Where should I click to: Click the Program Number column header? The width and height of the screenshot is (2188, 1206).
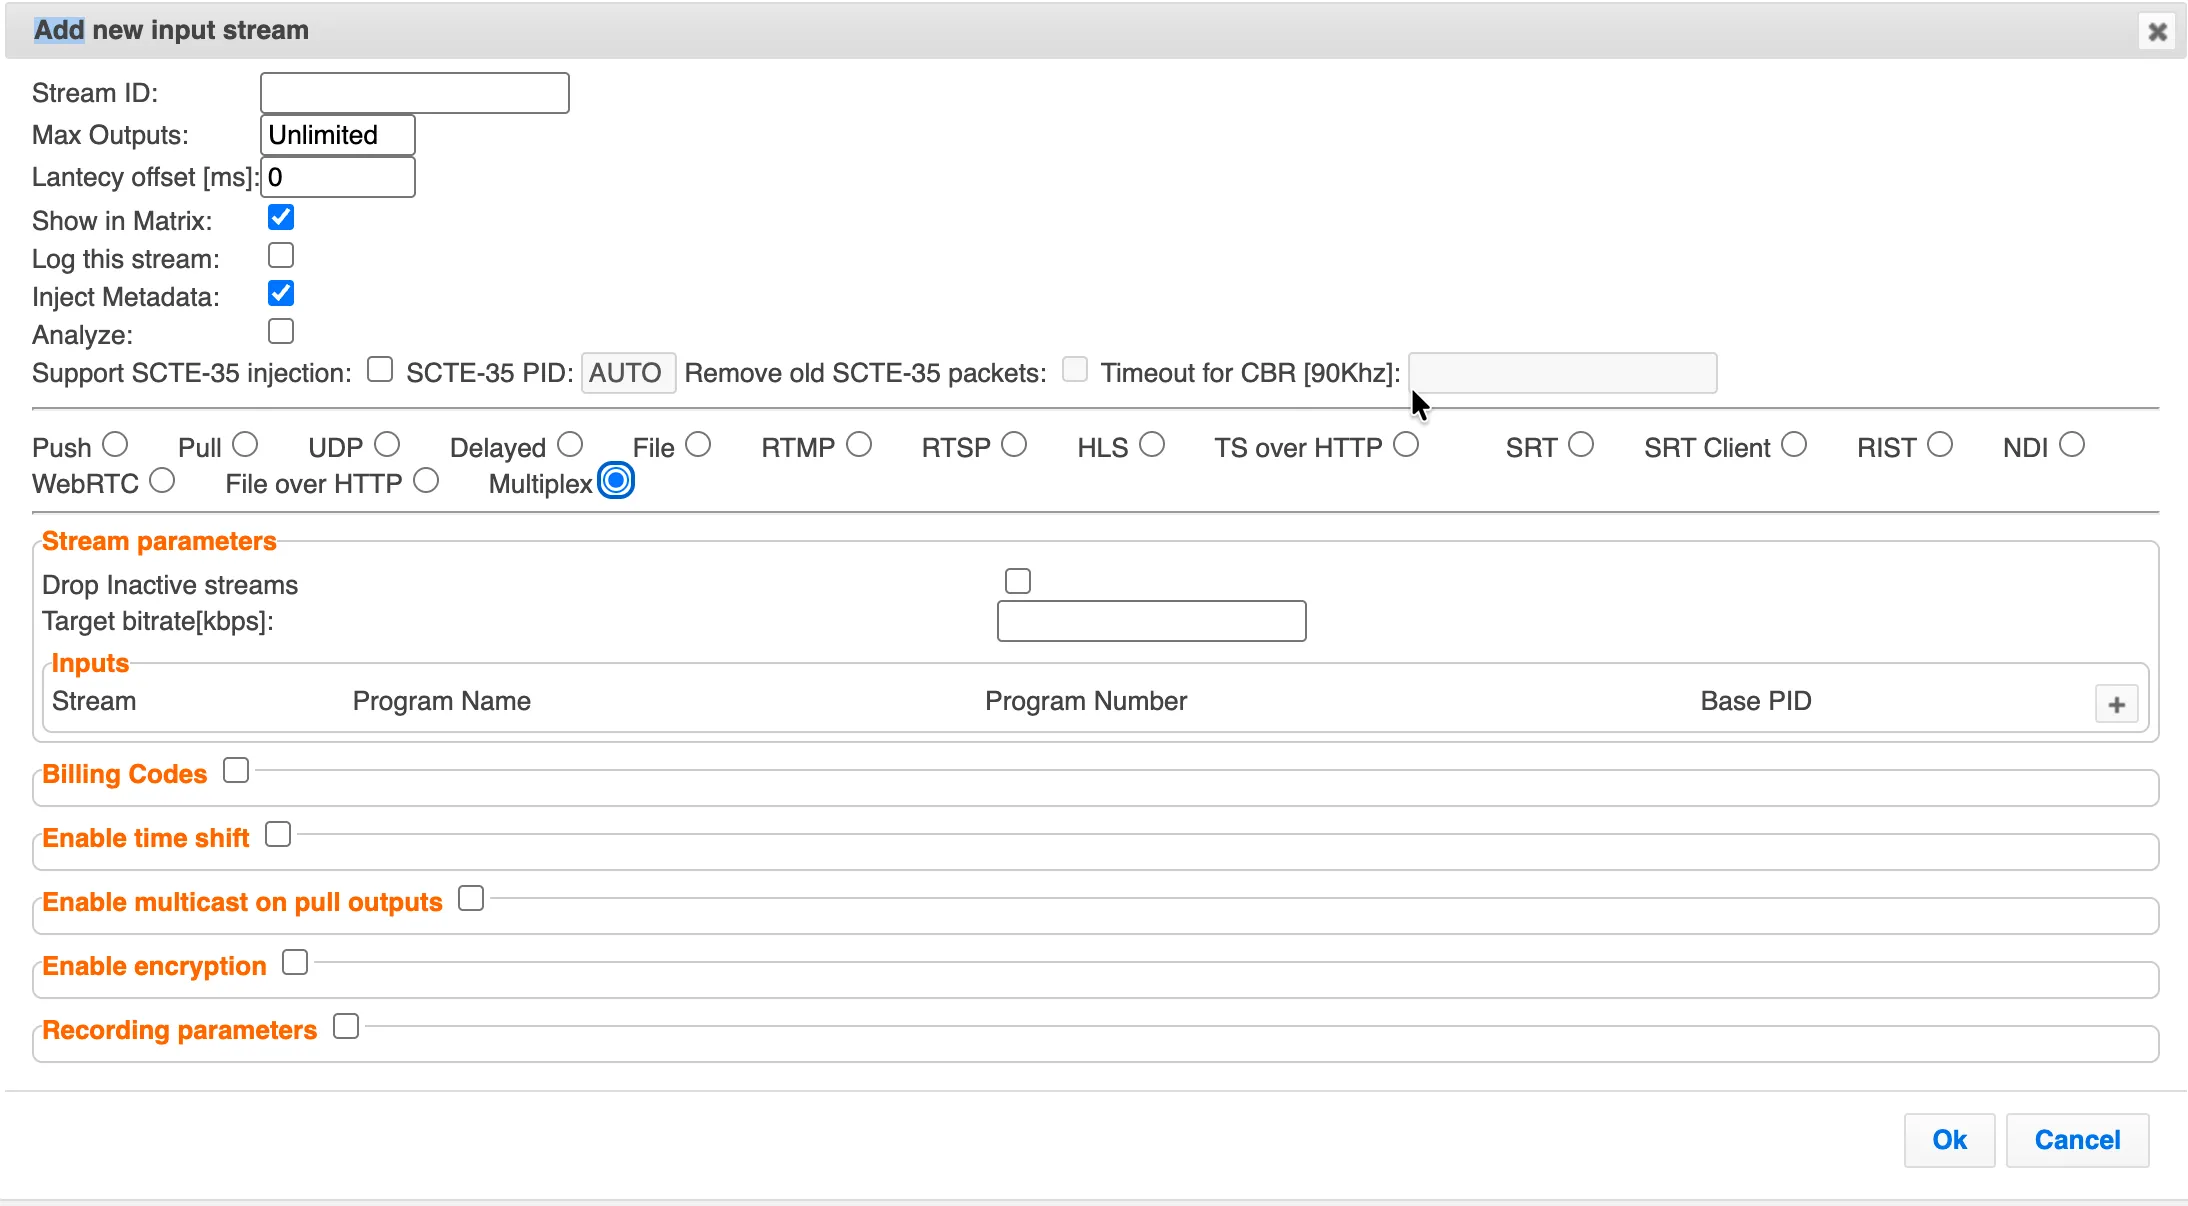(x=1086, y=701)
